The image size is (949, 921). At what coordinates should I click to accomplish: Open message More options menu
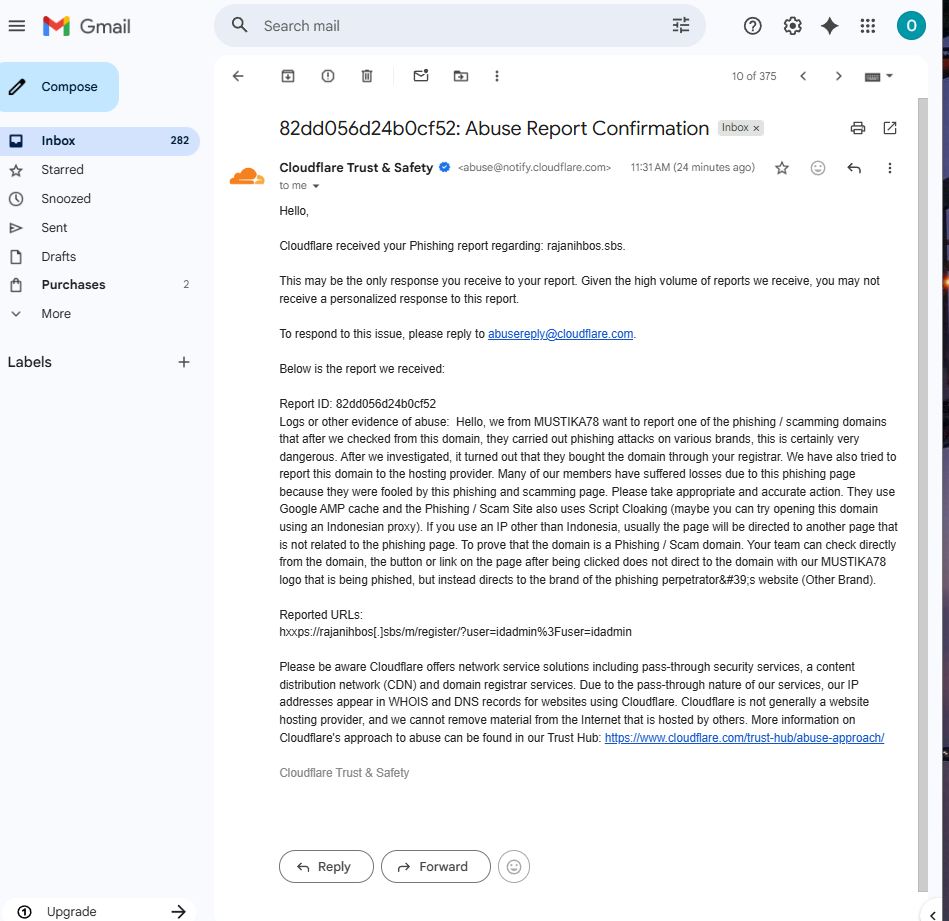click(x=890, y=168)
